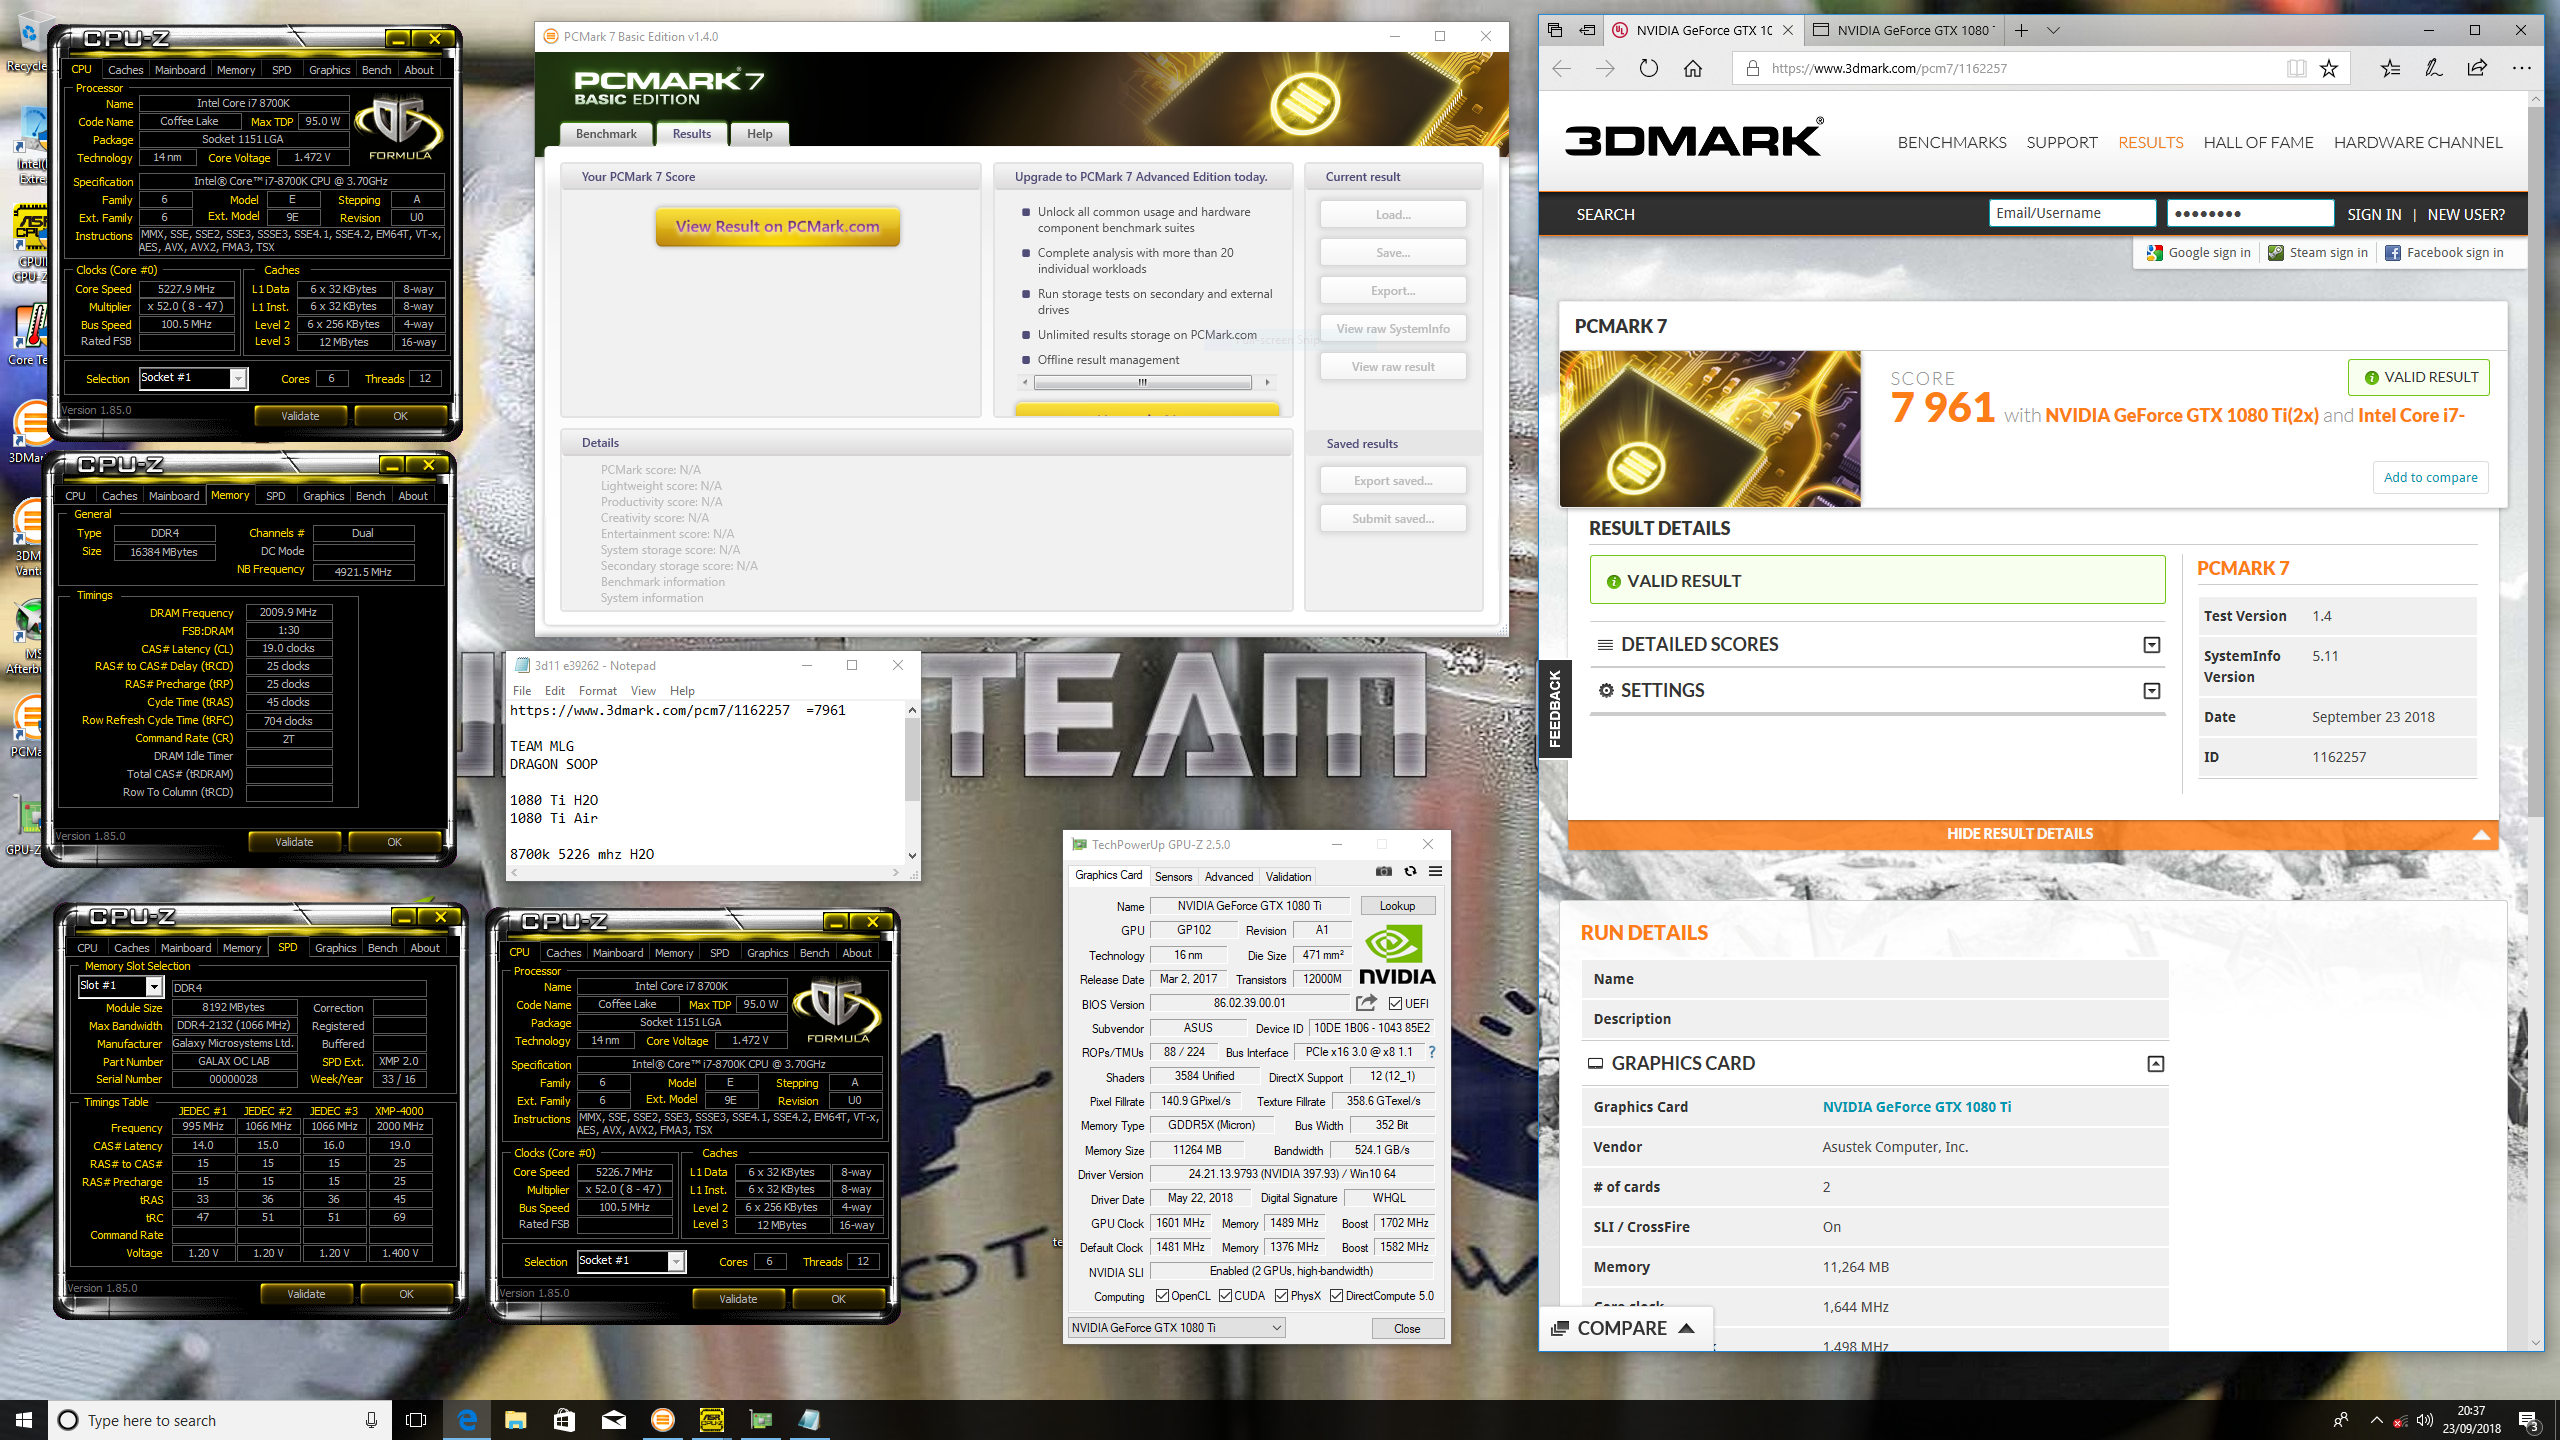Click the NVIDIA GeForce GTX 1080 Ti link
Image resolution: width=2560 pixels, height=1440 pixels.
point(1917,1107)
